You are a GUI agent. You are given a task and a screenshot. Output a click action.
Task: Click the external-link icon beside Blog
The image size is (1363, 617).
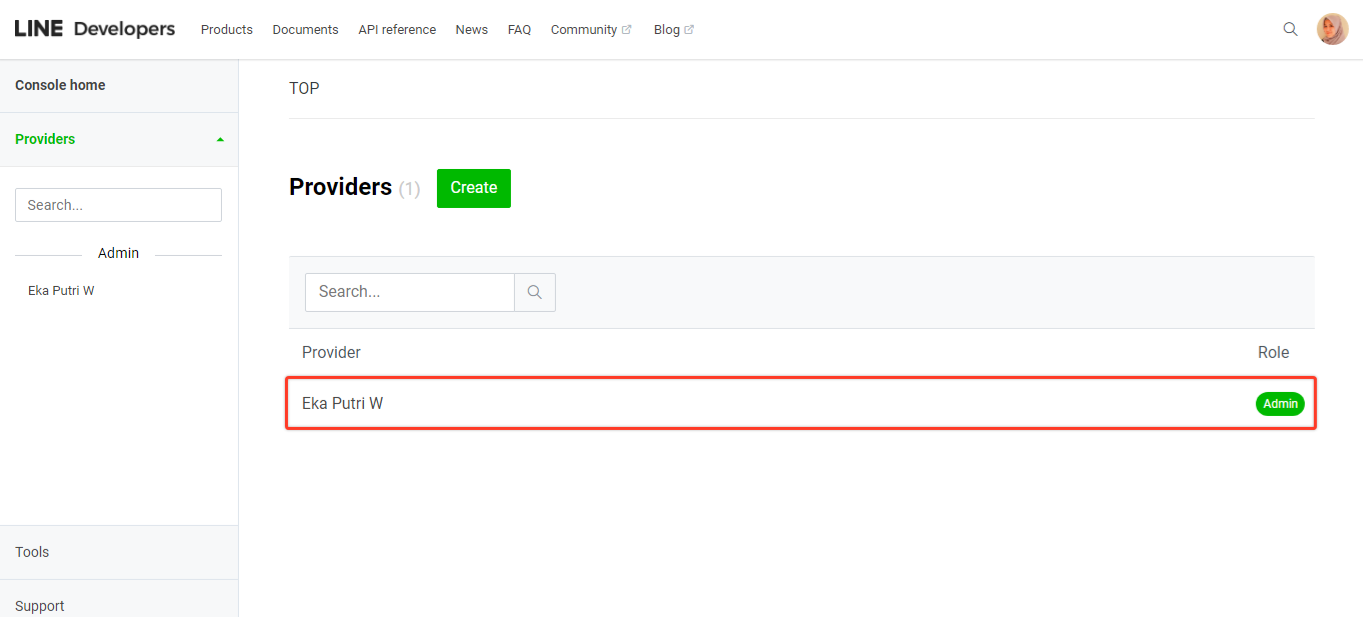pos(689,30)
